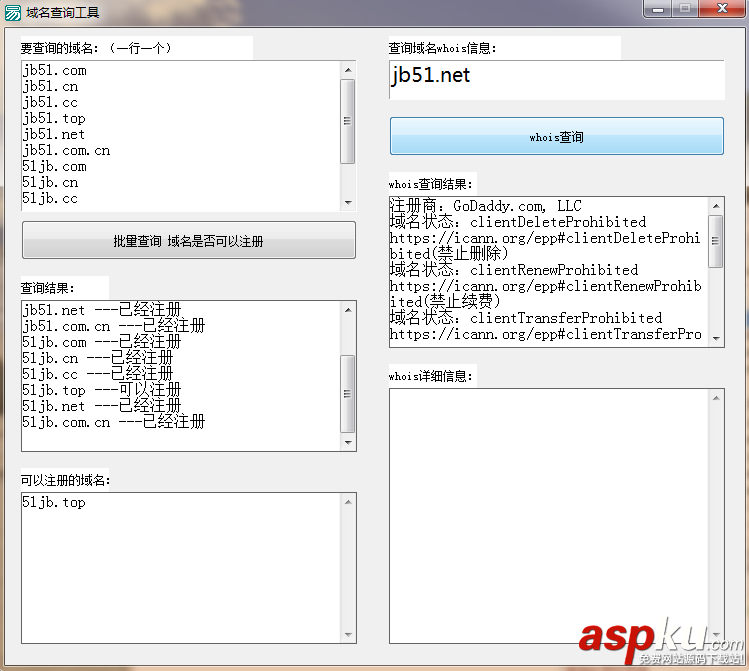
Task: Click result row 51jb.top ---可以注册
Action: (102, 390)
